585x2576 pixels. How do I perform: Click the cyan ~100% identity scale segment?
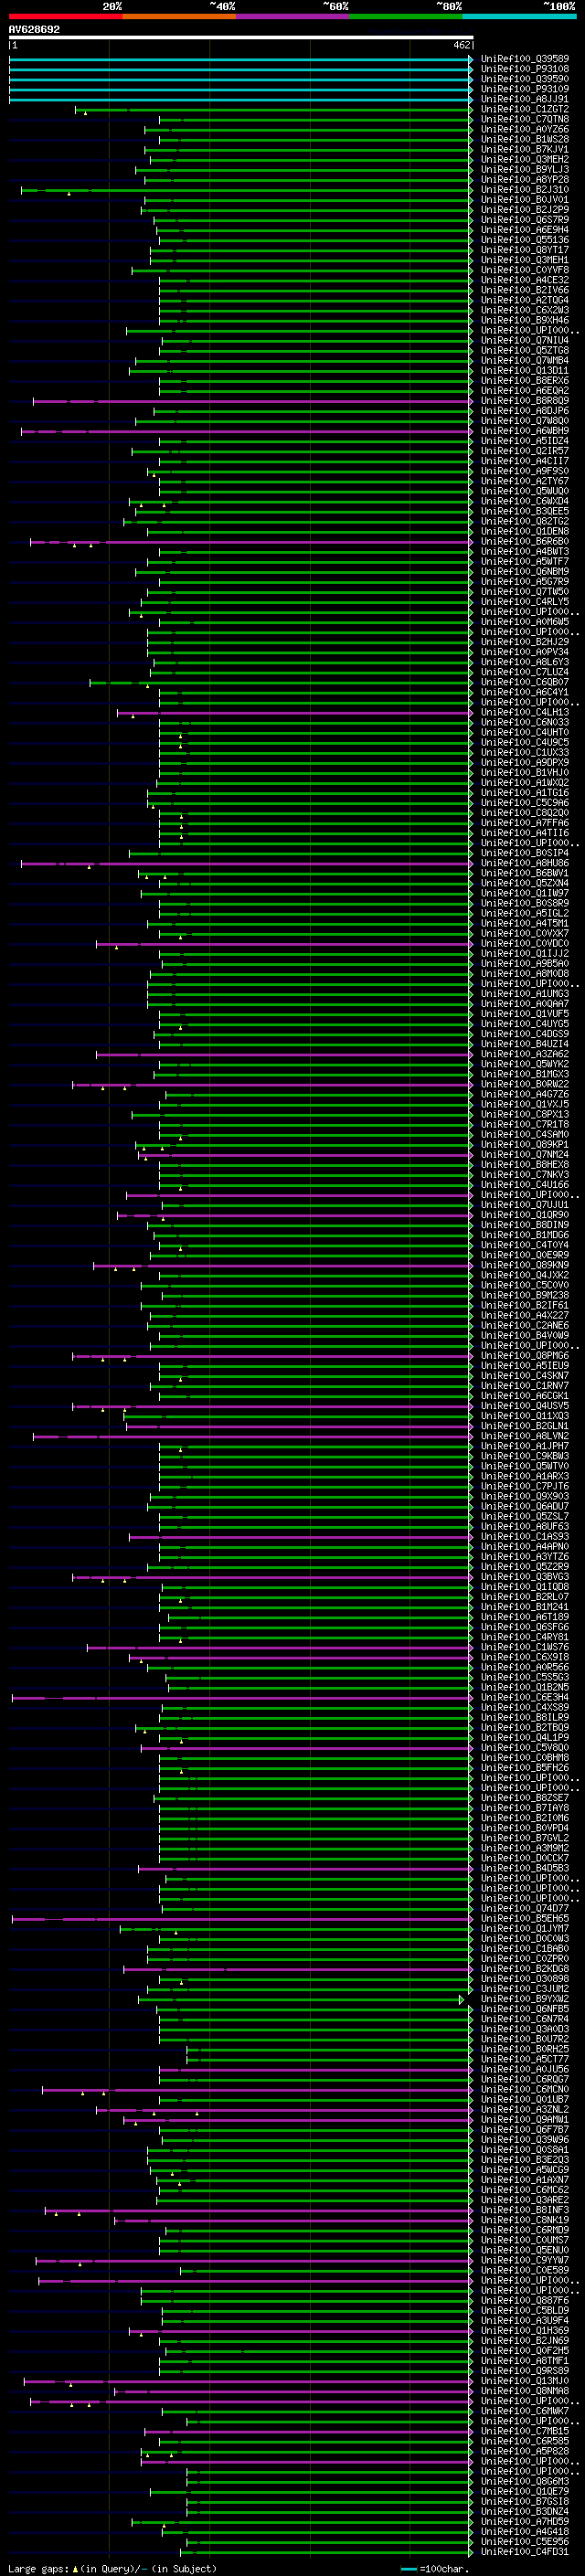click(x=520, y=16)
